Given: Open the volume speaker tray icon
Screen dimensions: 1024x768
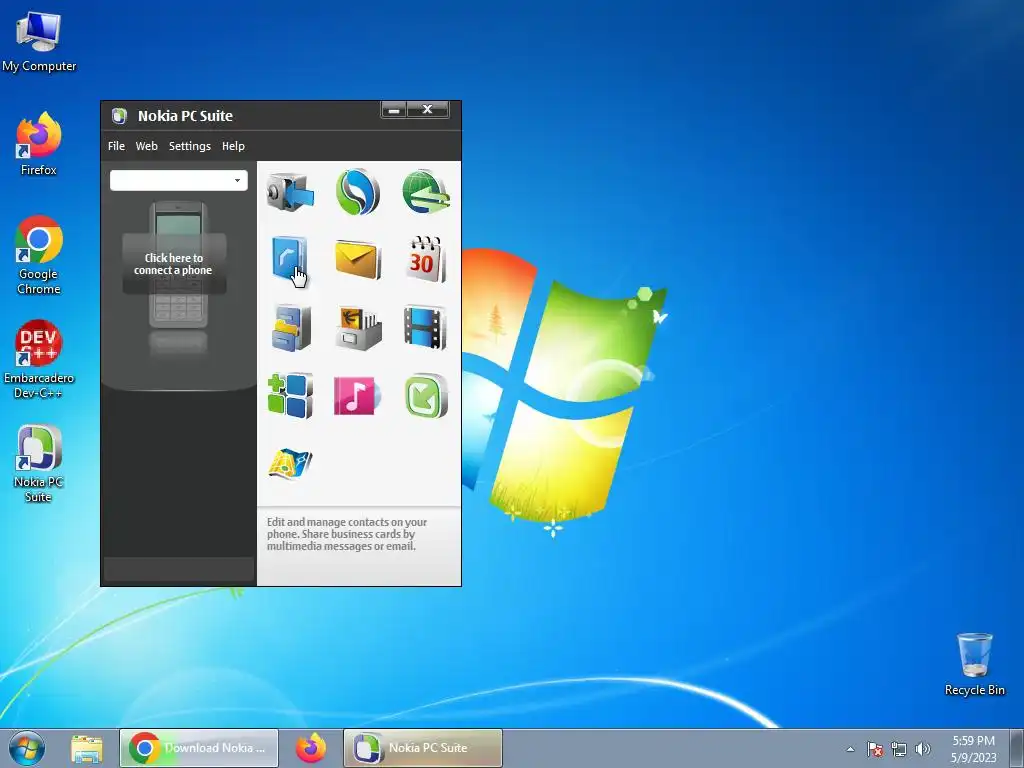Looking at the screenshot, I should click(922, 749).
